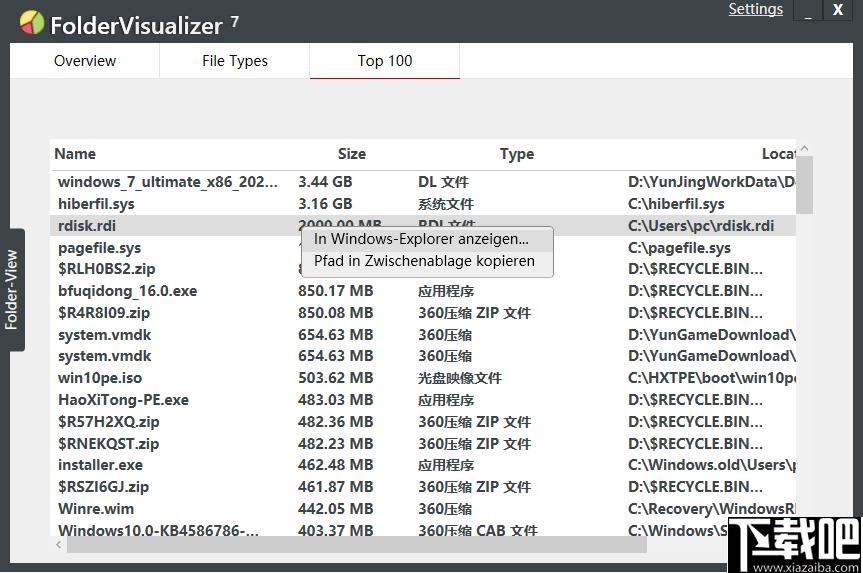Click the 442.05 MB size value

tap(335, 509)
